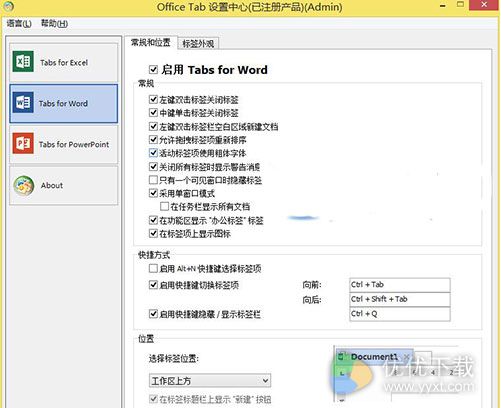
Task: Click the Office Tab title bar icon
Action: [x=8, y=6]
